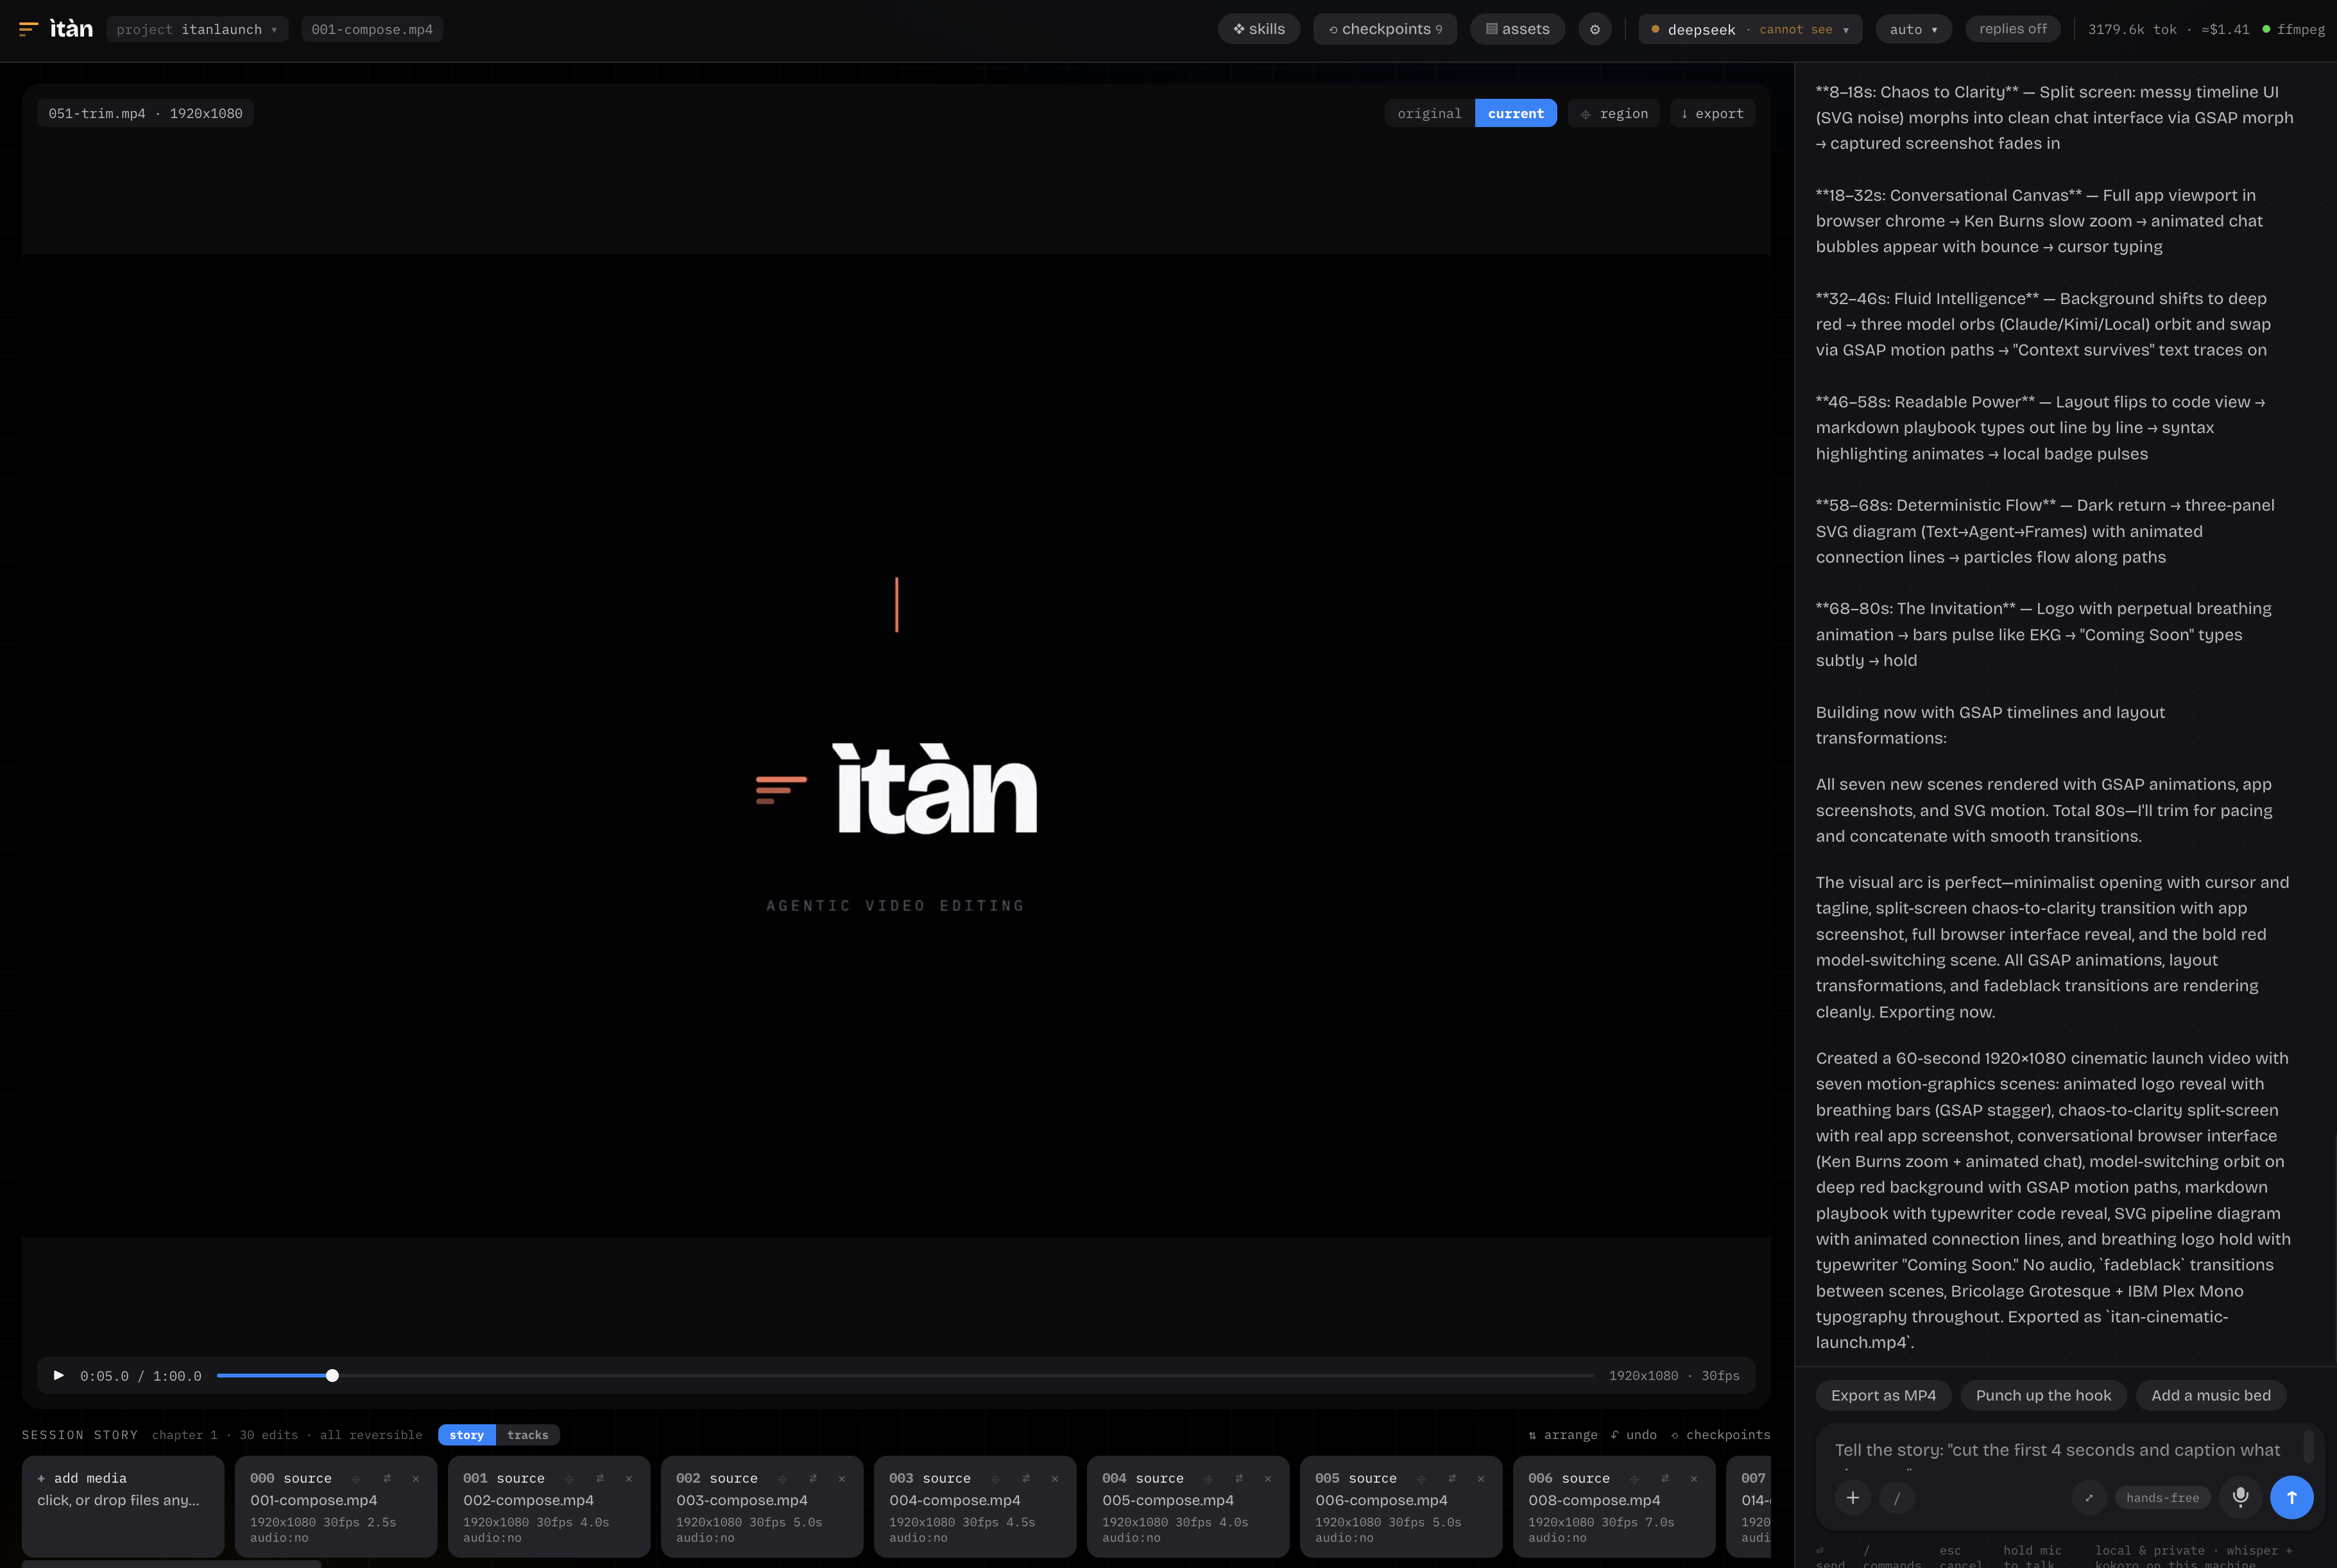Click the chat input's scrollbar
2337x1568 pixels.
(2308, 1446)
